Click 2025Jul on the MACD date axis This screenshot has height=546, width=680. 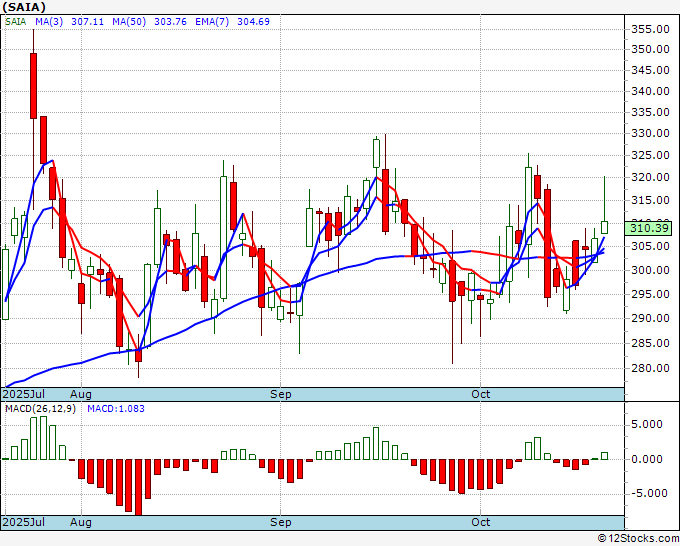[24, 522]
